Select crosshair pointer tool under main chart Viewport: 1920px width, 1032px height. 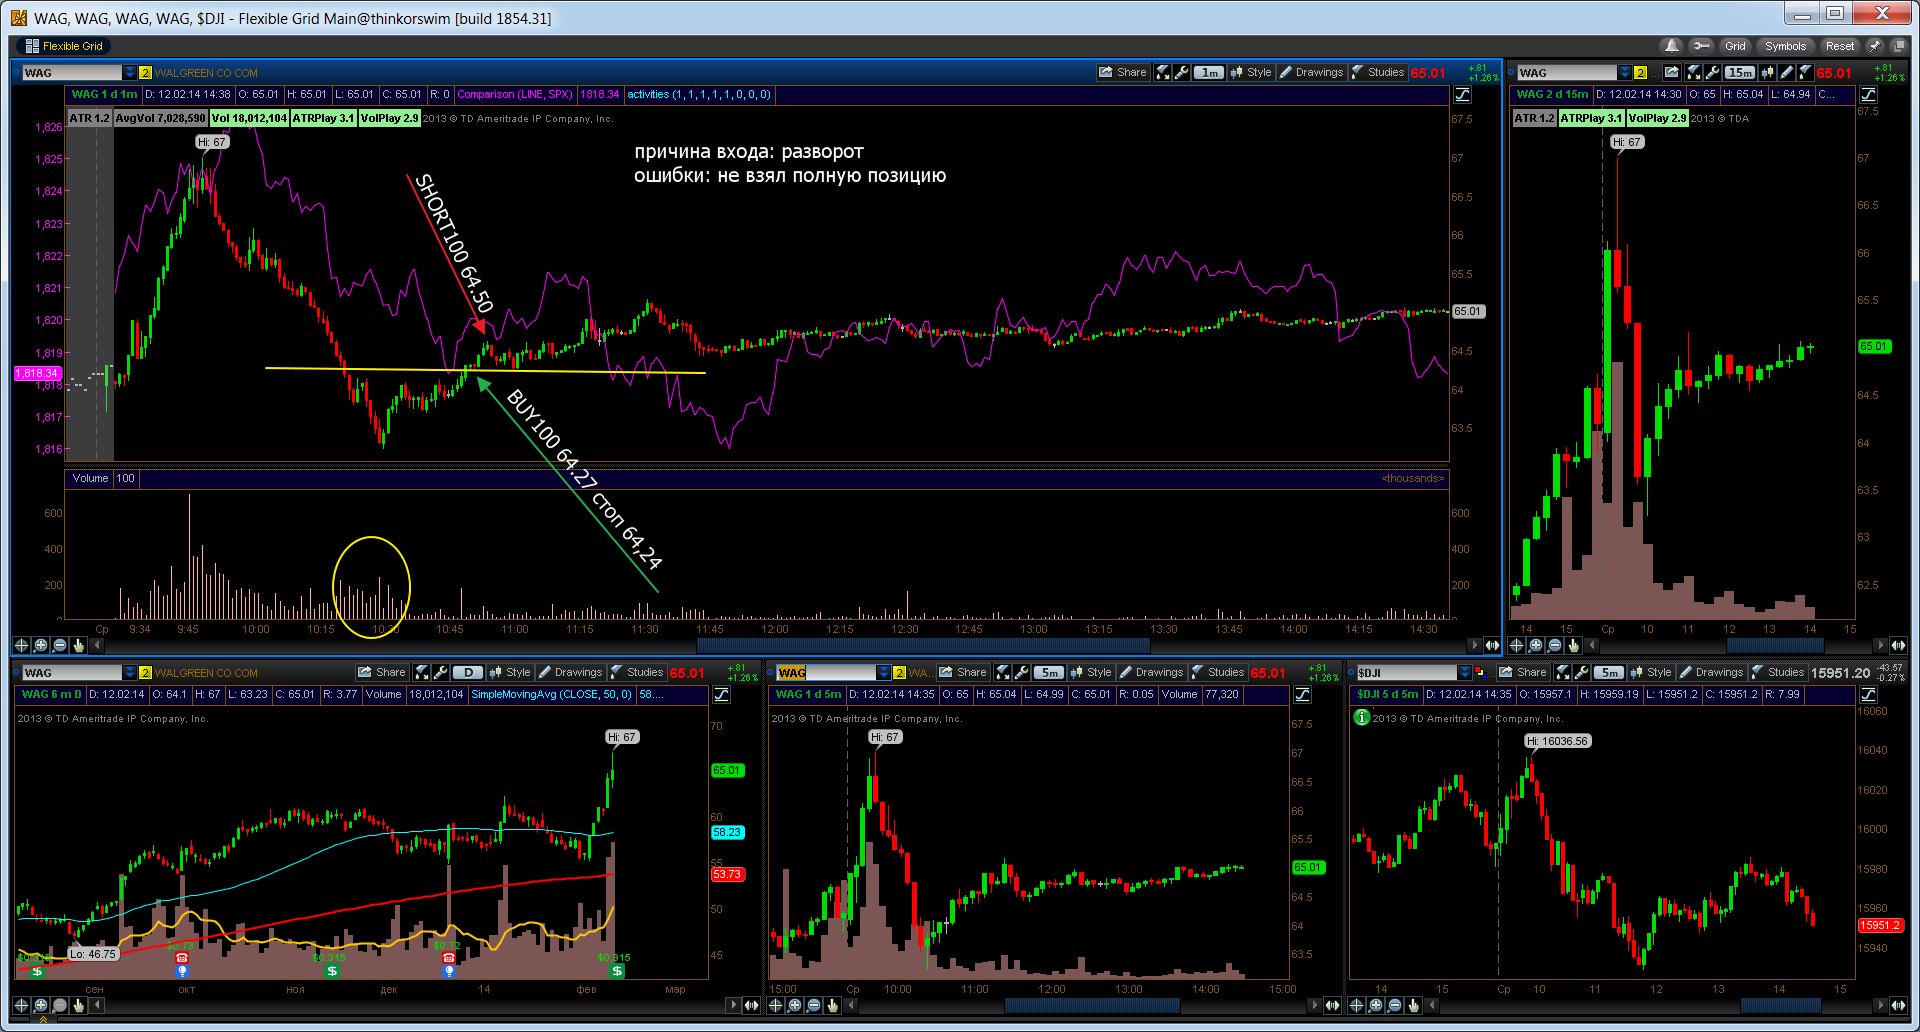21,645
